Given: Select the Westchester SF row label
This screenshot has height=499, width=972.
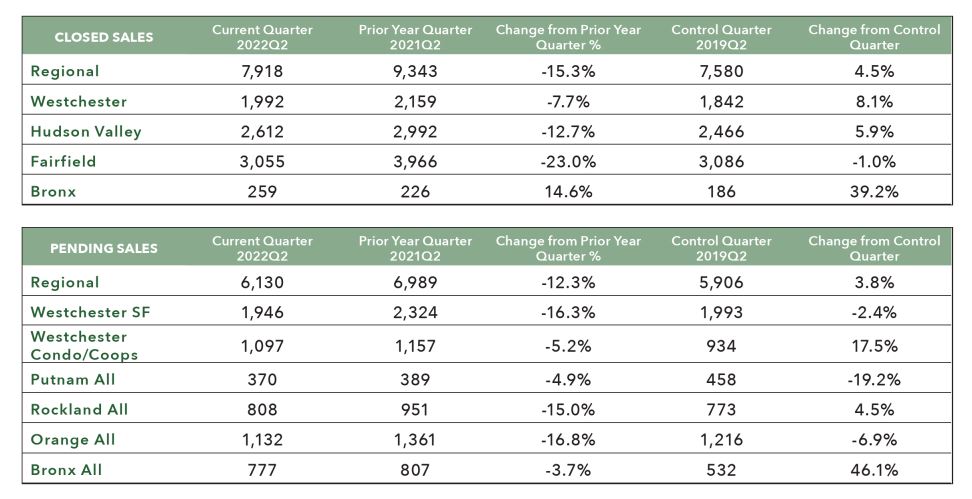Looking at the screenshot, I should [x=91, y=312].
